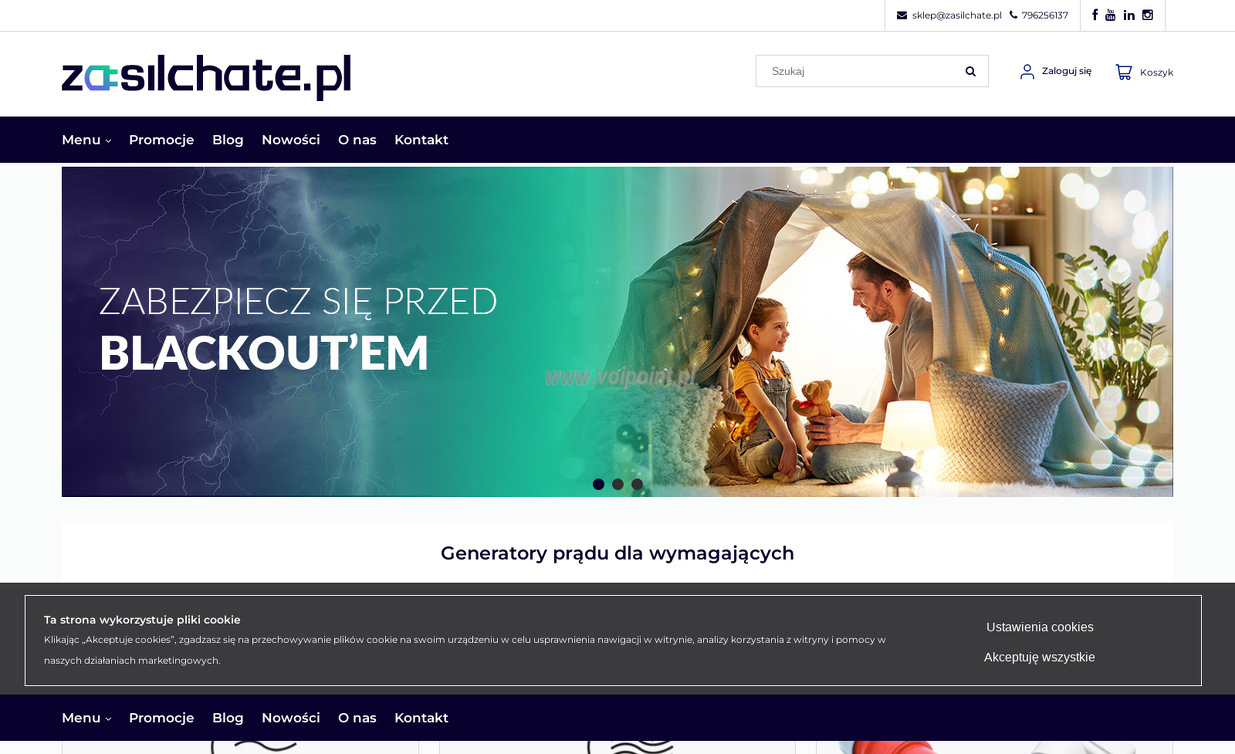Open Ustawienia cookies settings
1235x754 pixels.
point(1040,627)
